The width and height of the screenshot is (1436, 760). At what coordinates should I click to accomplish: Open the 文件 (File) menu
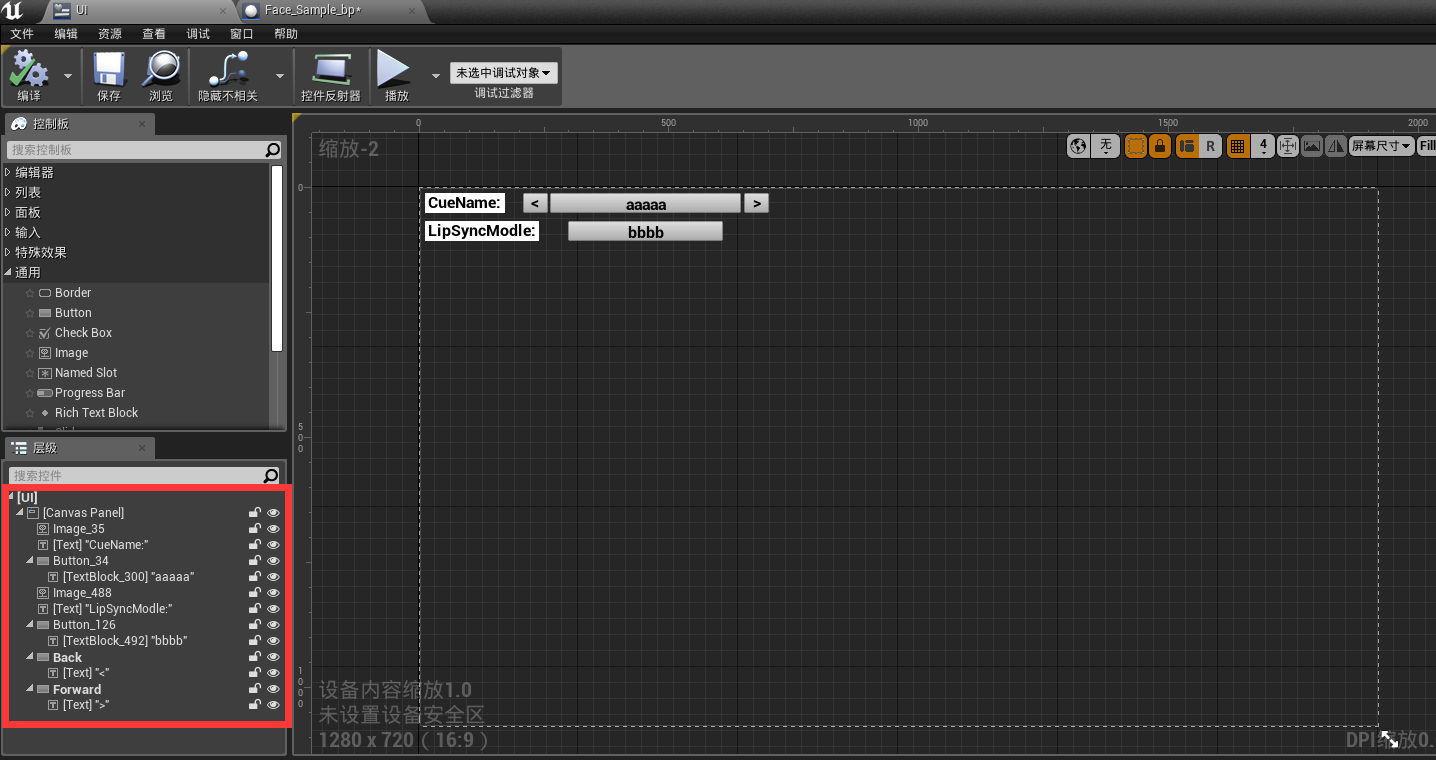22,34
